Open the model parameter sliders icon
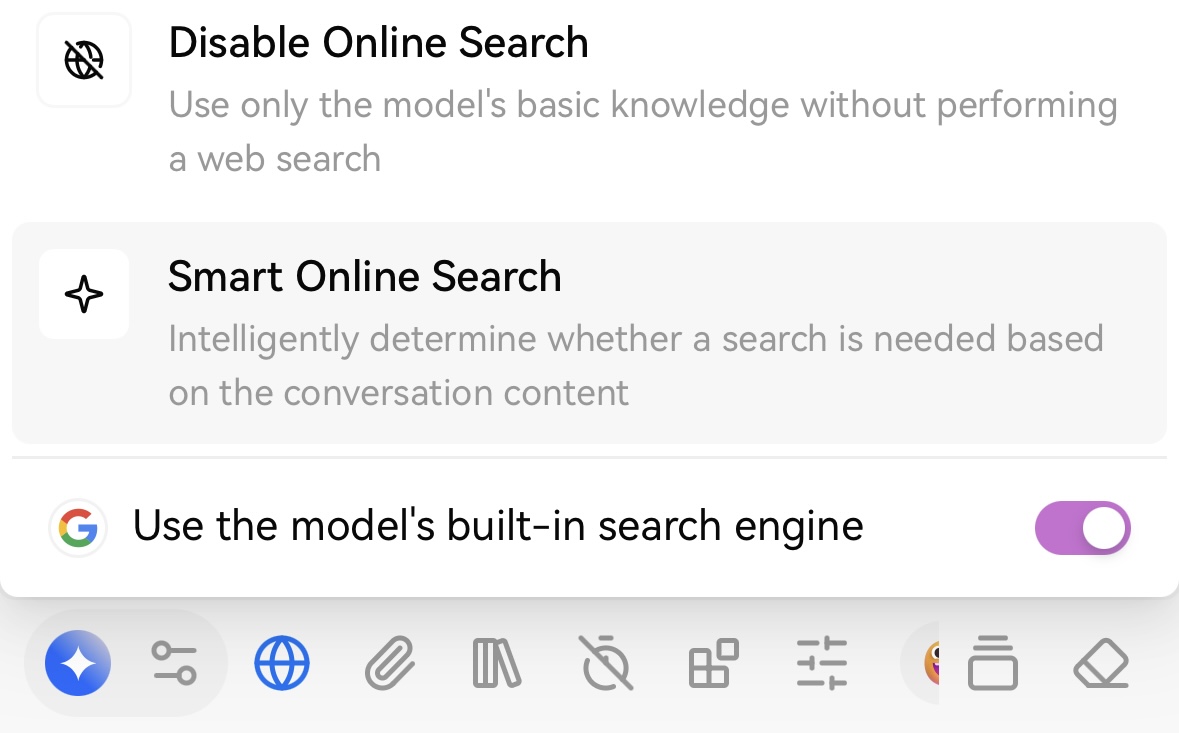Viewport: 1179px width, 733px height. [x=174, y=663]
